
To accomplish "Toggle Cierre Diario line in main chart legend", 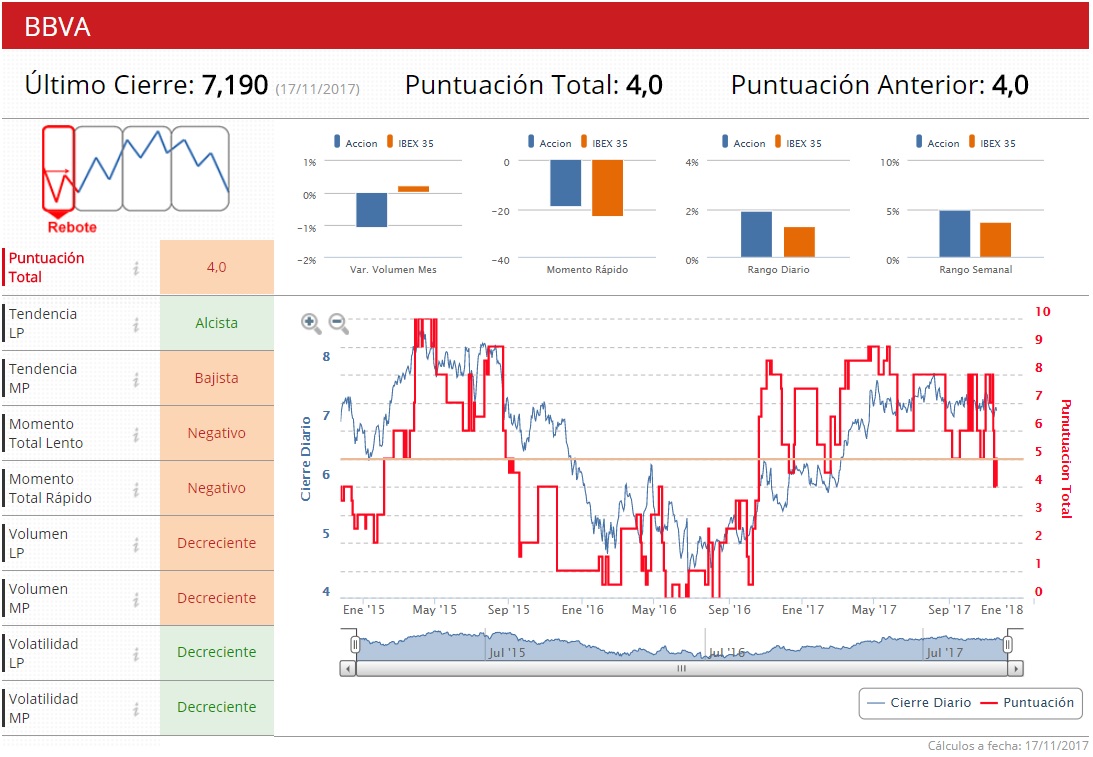I will (x=919, y=703).
